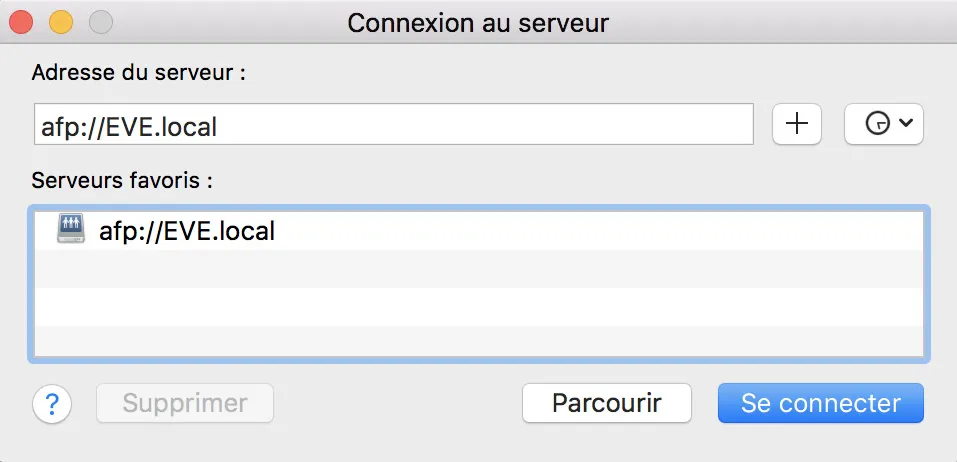Click the greyed-out zoom window button
This screenshot has height=462, width=957.
[101, 23]
